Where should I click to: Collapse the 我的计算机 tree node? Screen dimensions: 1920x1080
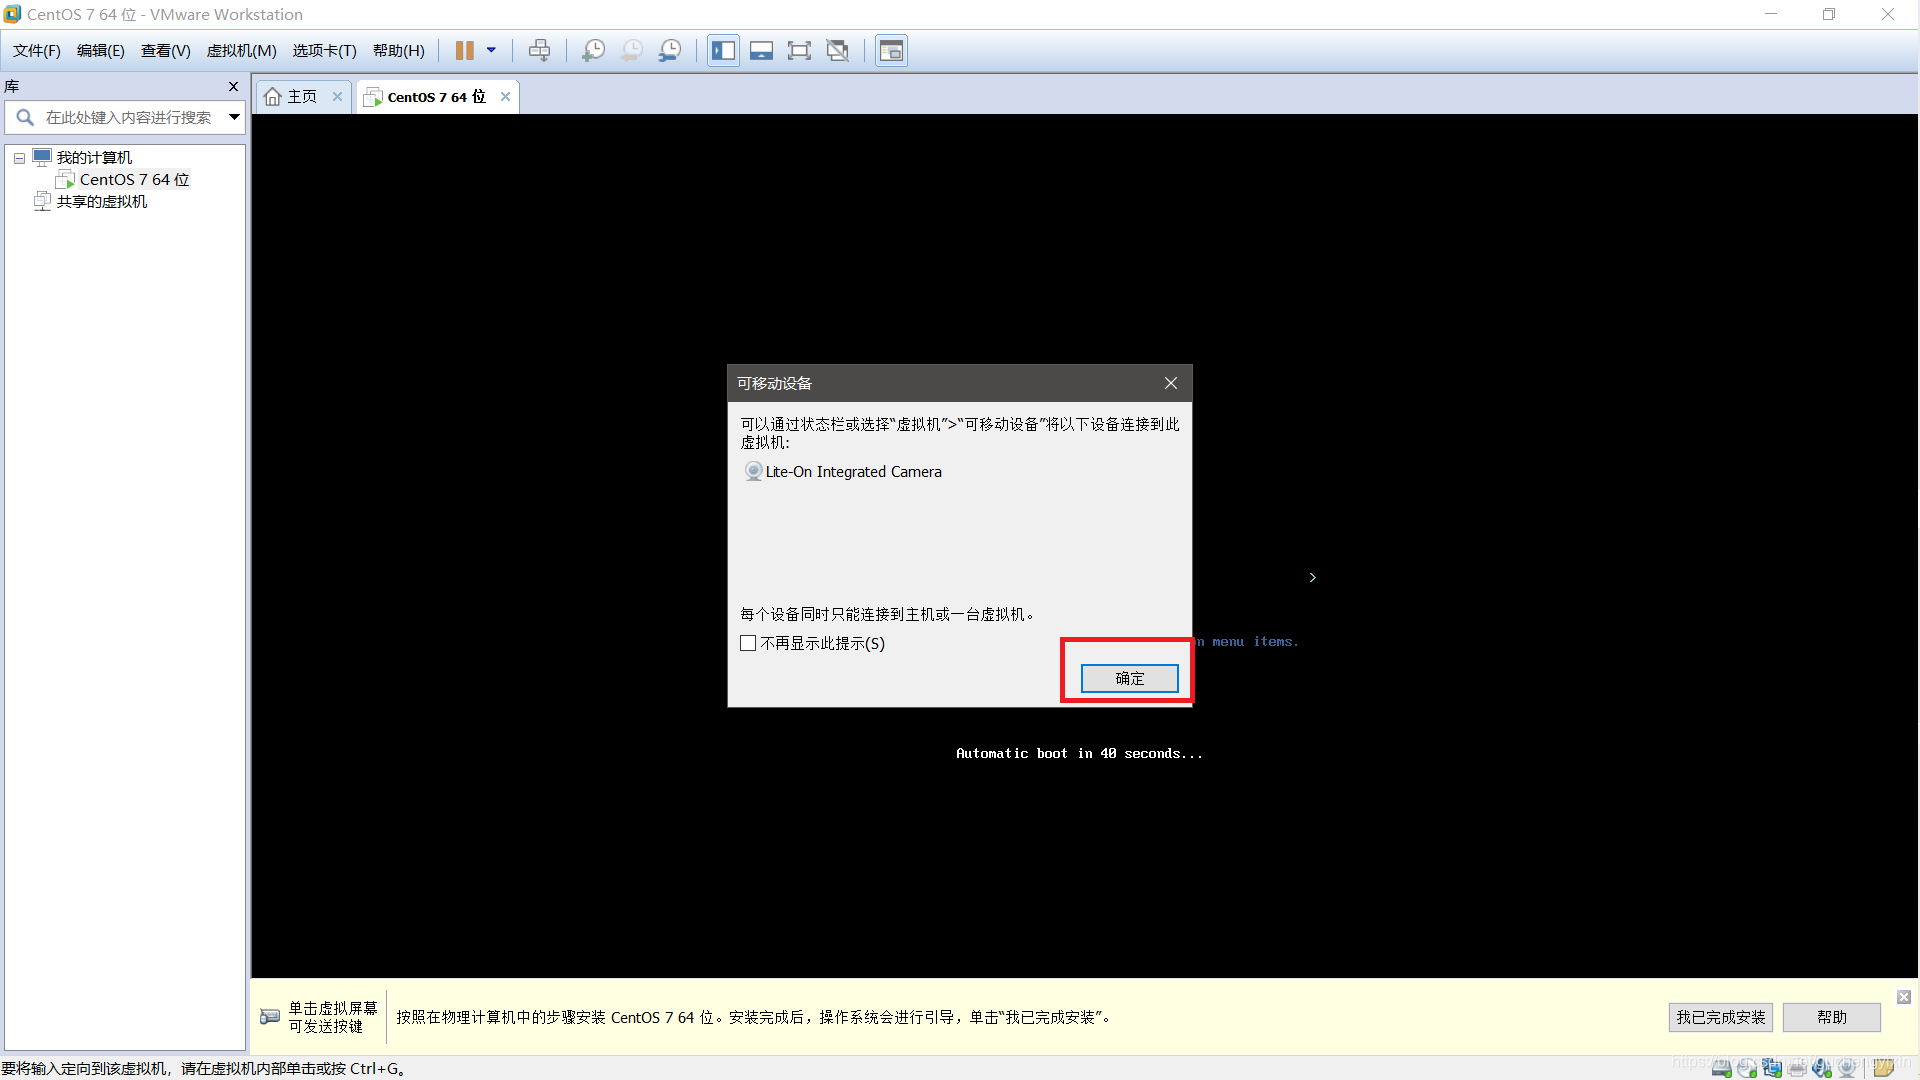pyautogui.click(x=19, y=158)
